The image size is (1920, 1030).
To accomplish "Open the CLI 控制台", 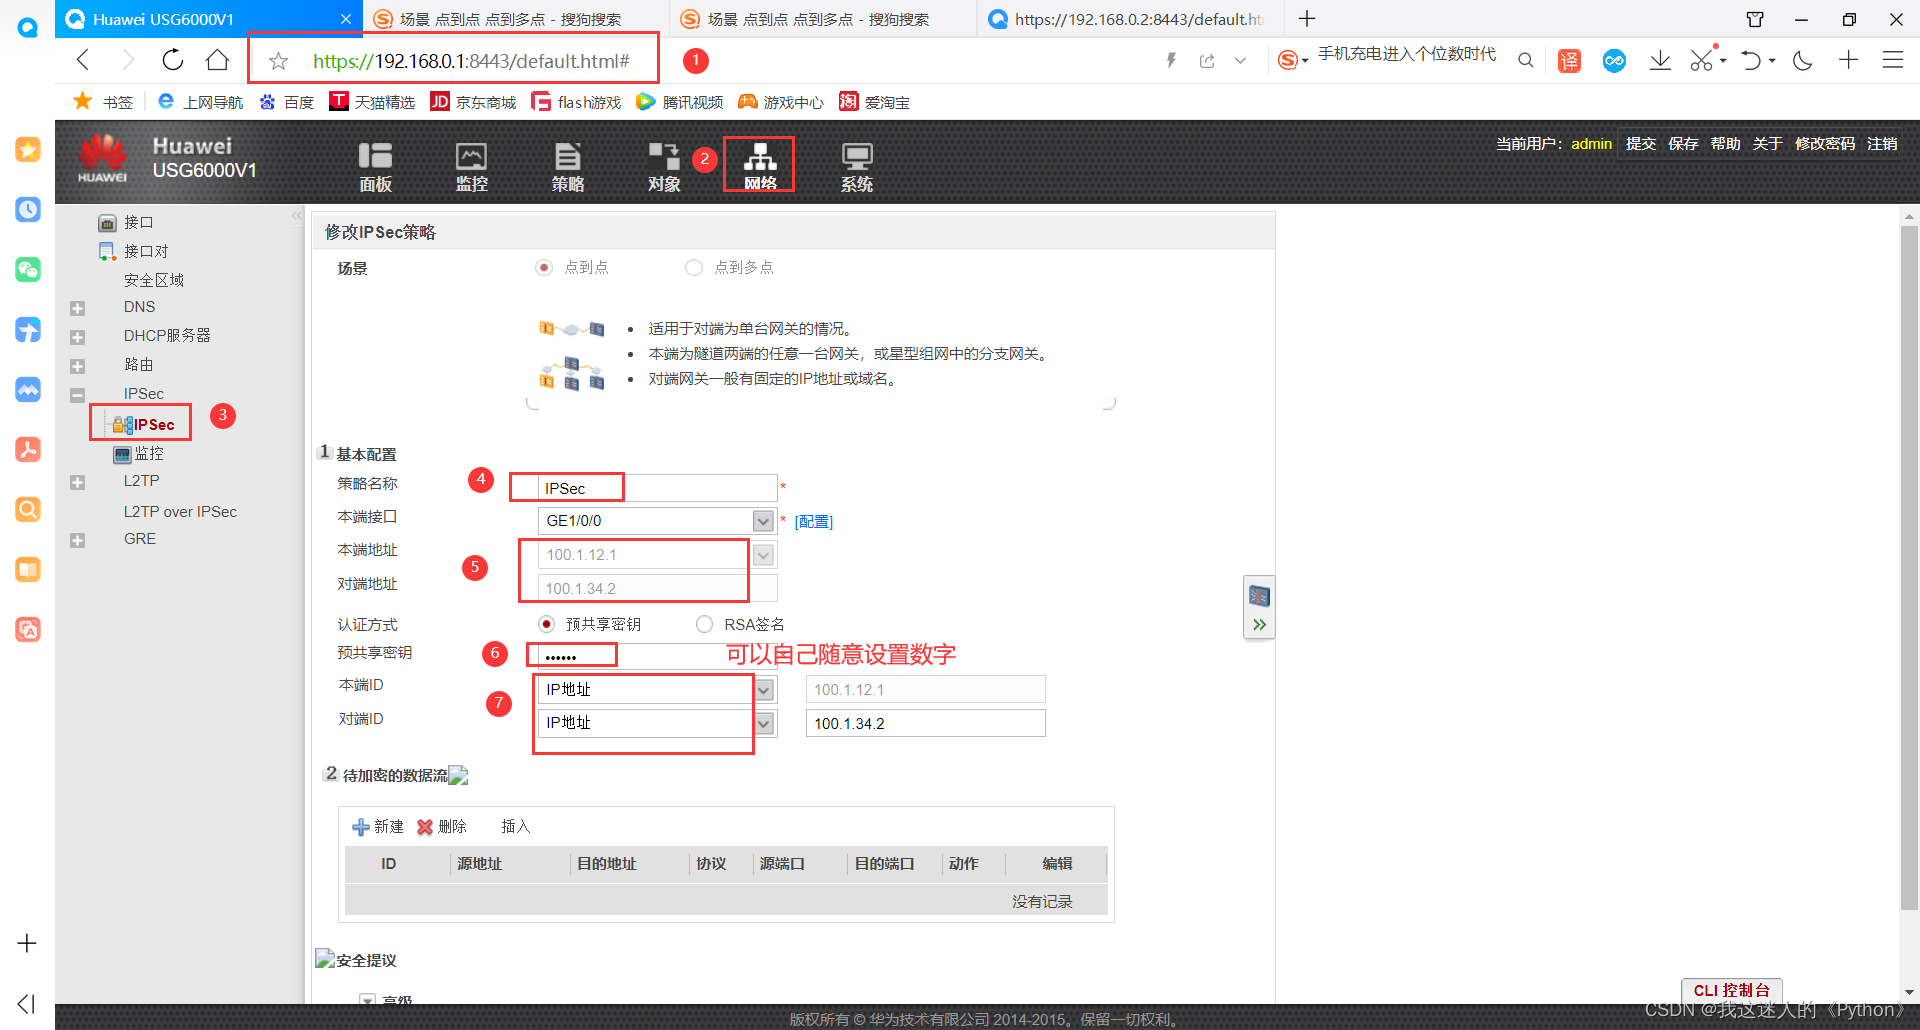I will [x=1732, y=990].
